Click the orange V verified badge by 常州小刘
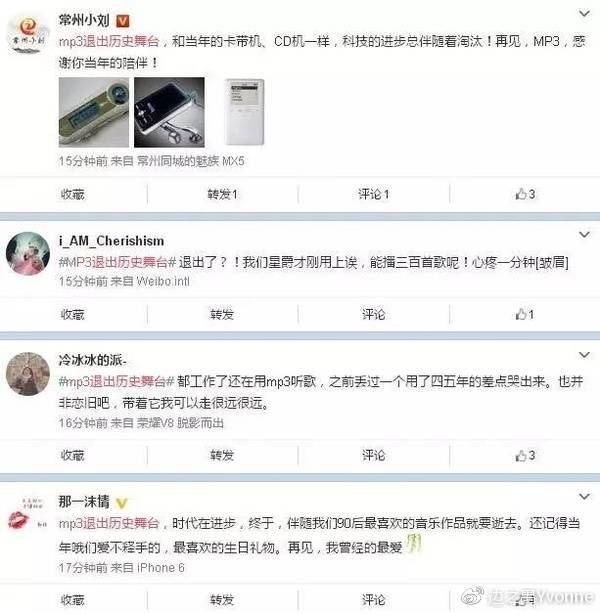Screen dimensions: 600x613 [123, 21]
